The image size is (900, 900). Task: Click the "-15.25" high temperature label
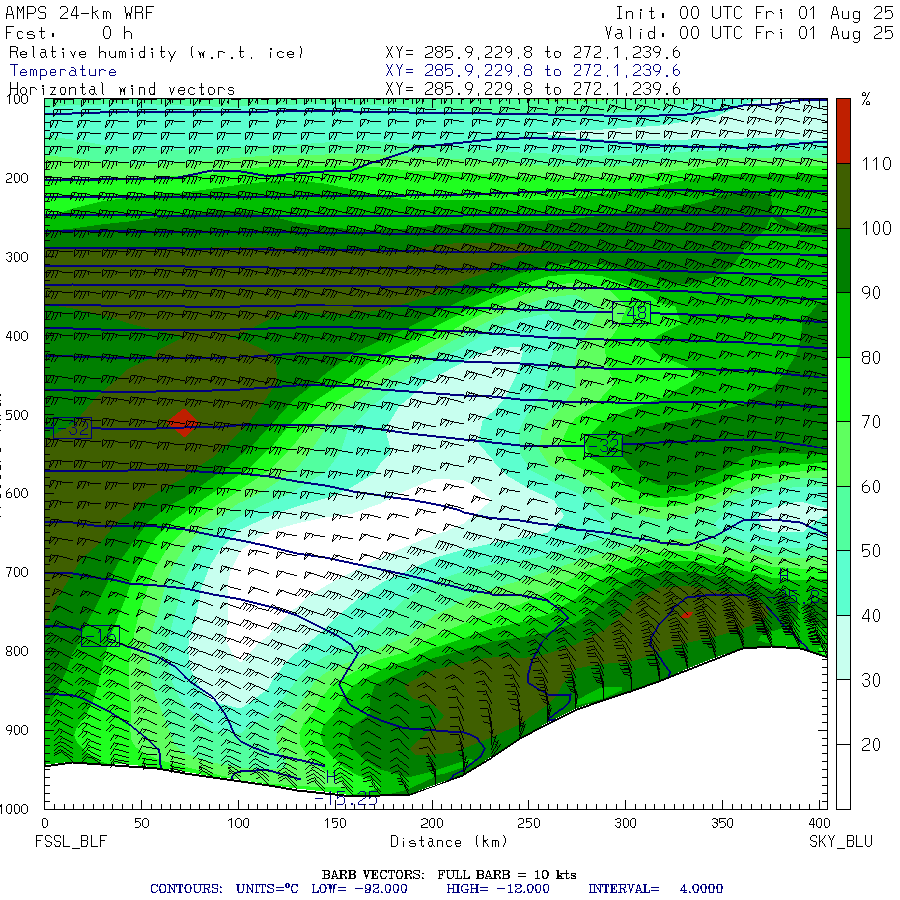click(x=346, y=798)
